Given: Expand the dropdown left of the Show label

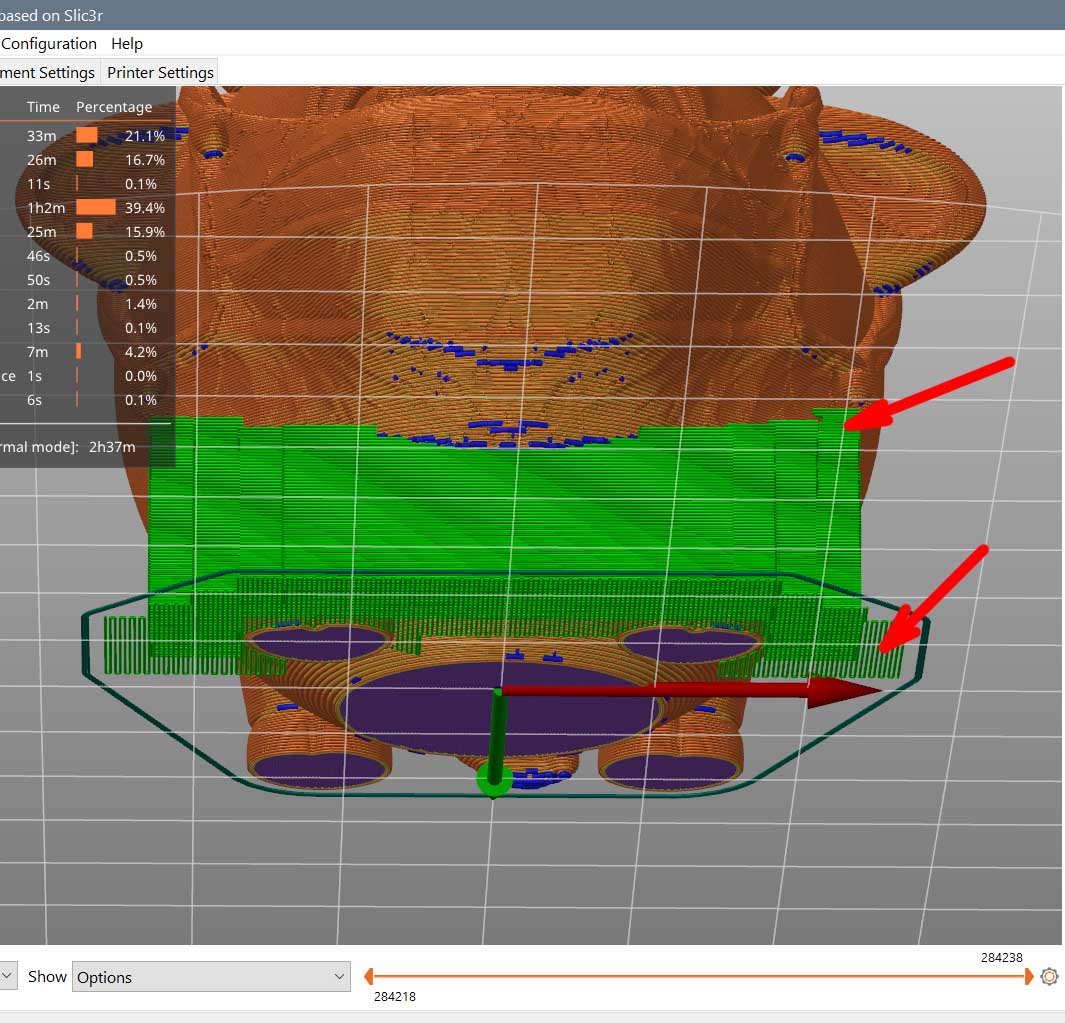Looking at the screenshot, I should click(8, 977).
